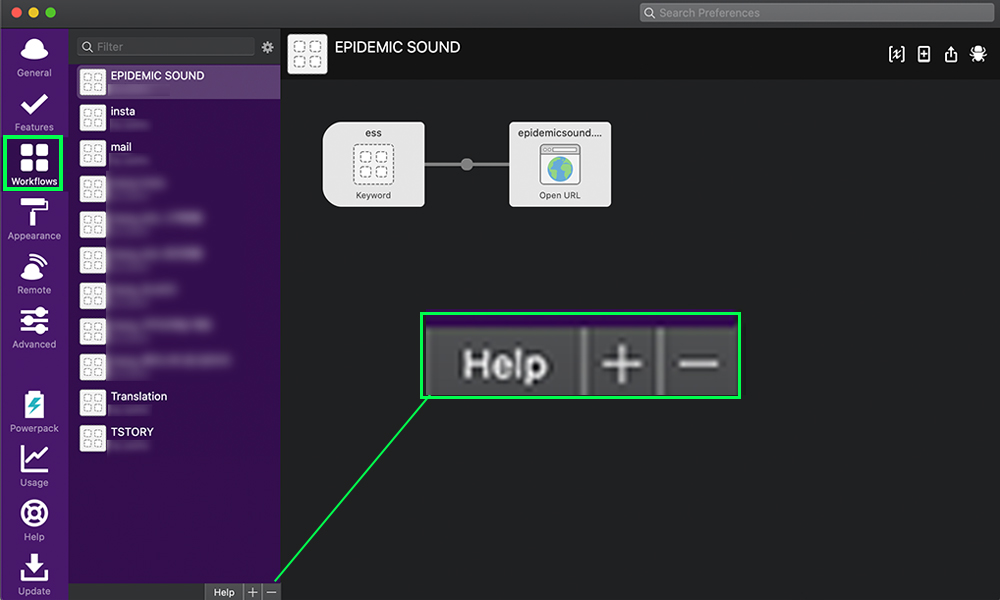Click the share/export workflow icon
Viewport: 1000px width, 600px height.
pos(951,54)
